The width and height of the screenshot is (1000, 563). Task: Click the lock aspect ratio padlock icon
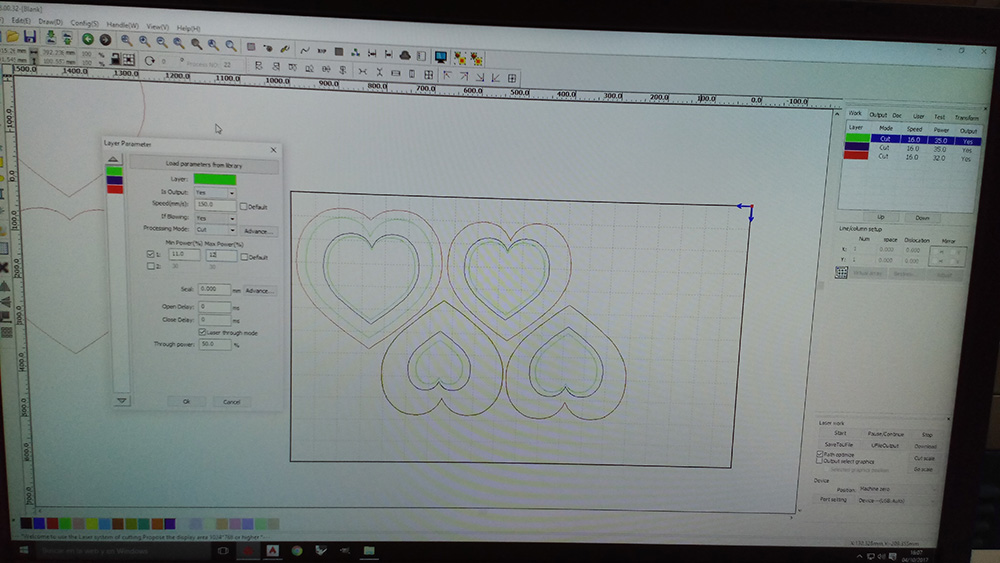click(x=115, y=59)
